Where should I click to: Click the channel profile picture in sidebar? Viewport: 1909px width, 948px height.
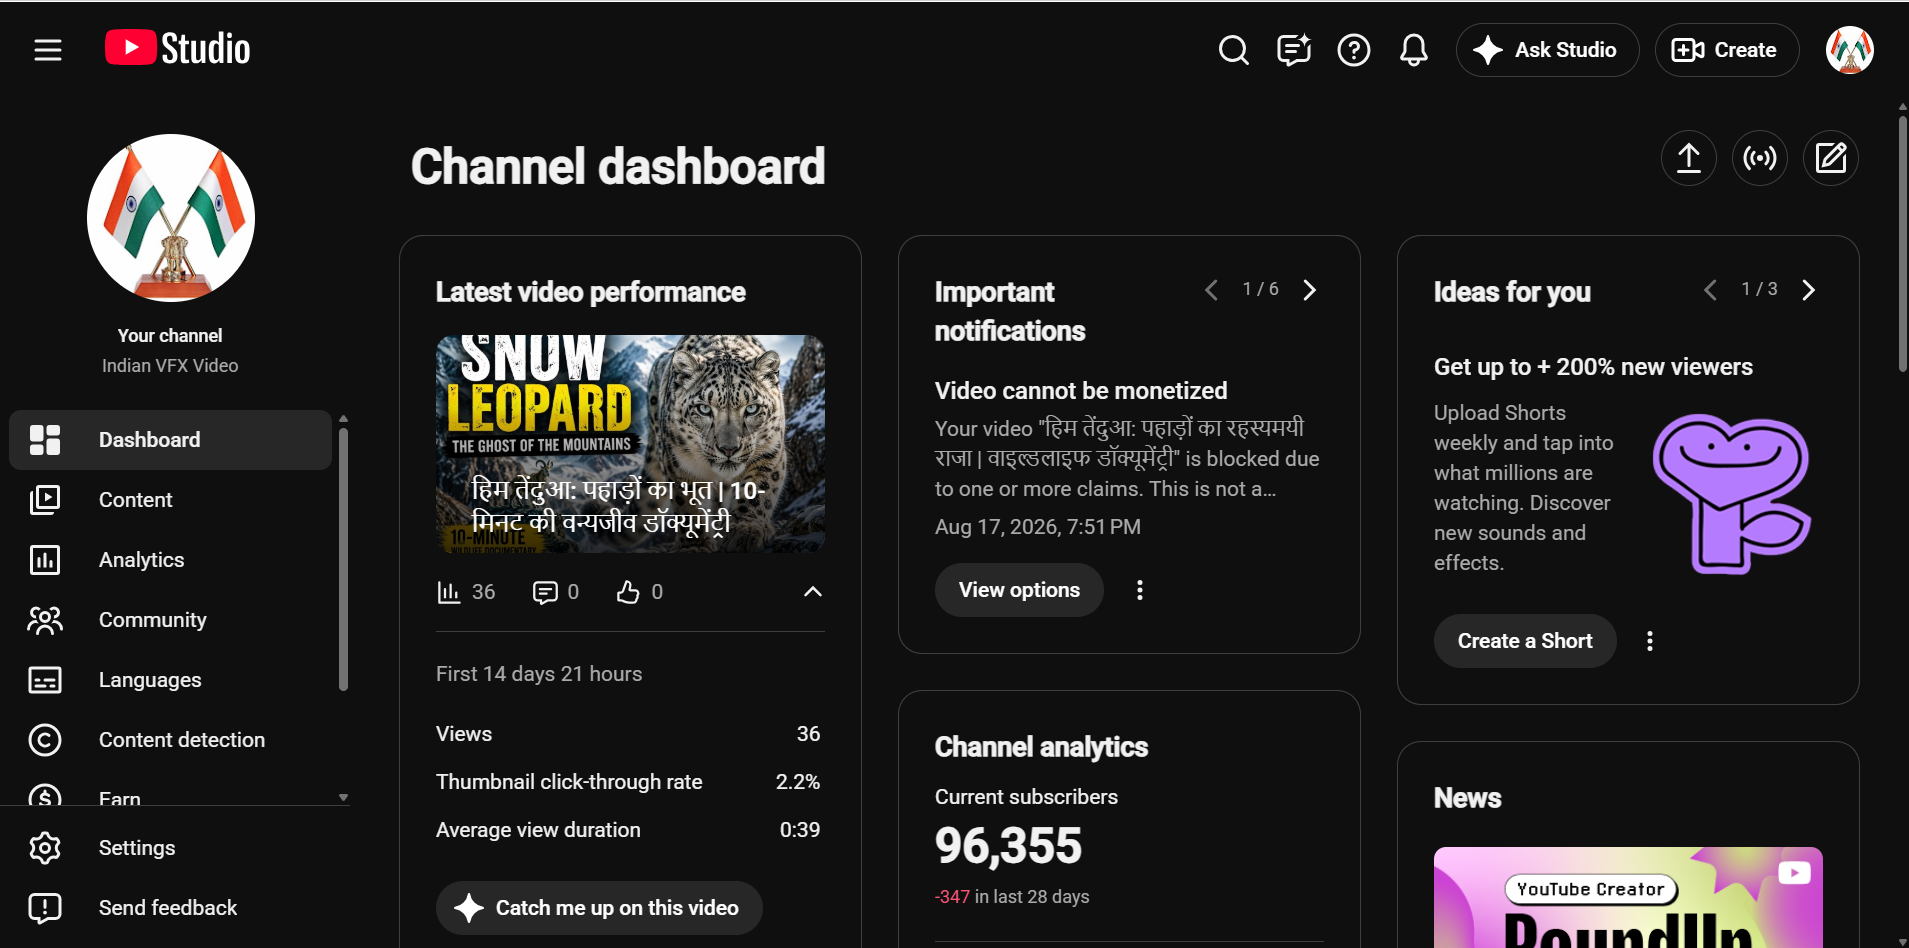tap(171, 218)
